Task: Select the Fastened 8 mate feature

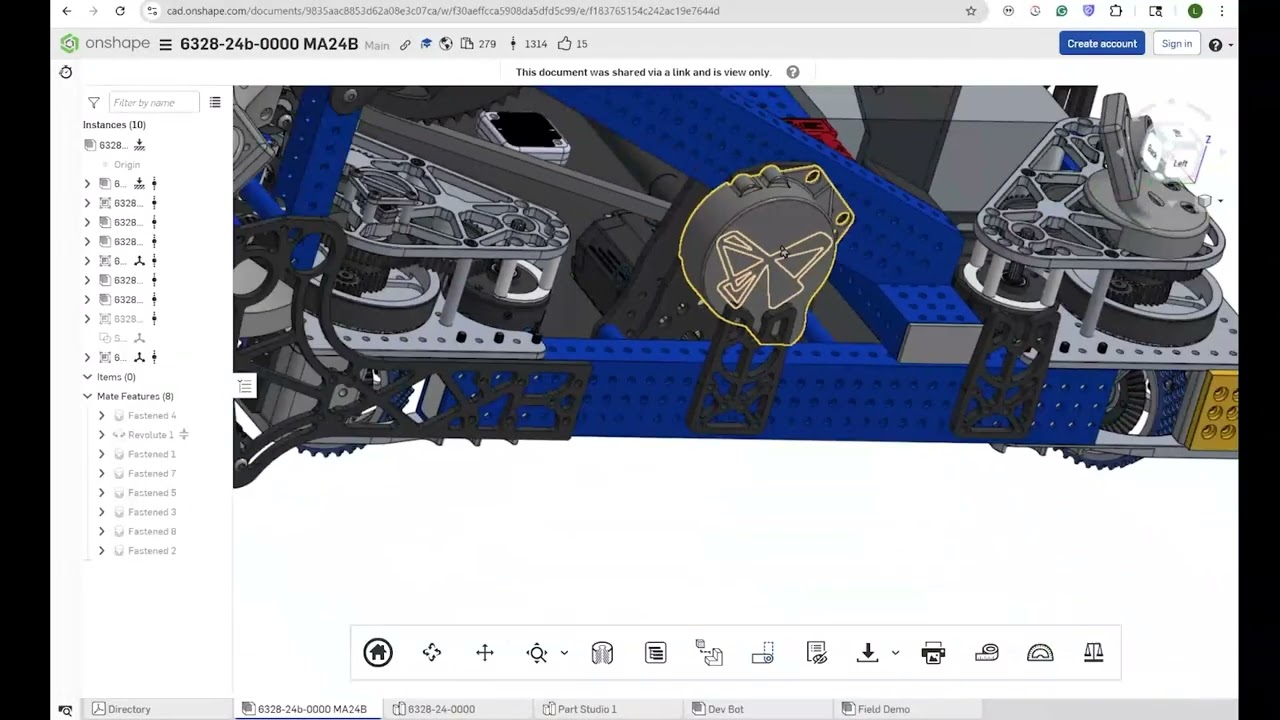Action: pos(151,531)
